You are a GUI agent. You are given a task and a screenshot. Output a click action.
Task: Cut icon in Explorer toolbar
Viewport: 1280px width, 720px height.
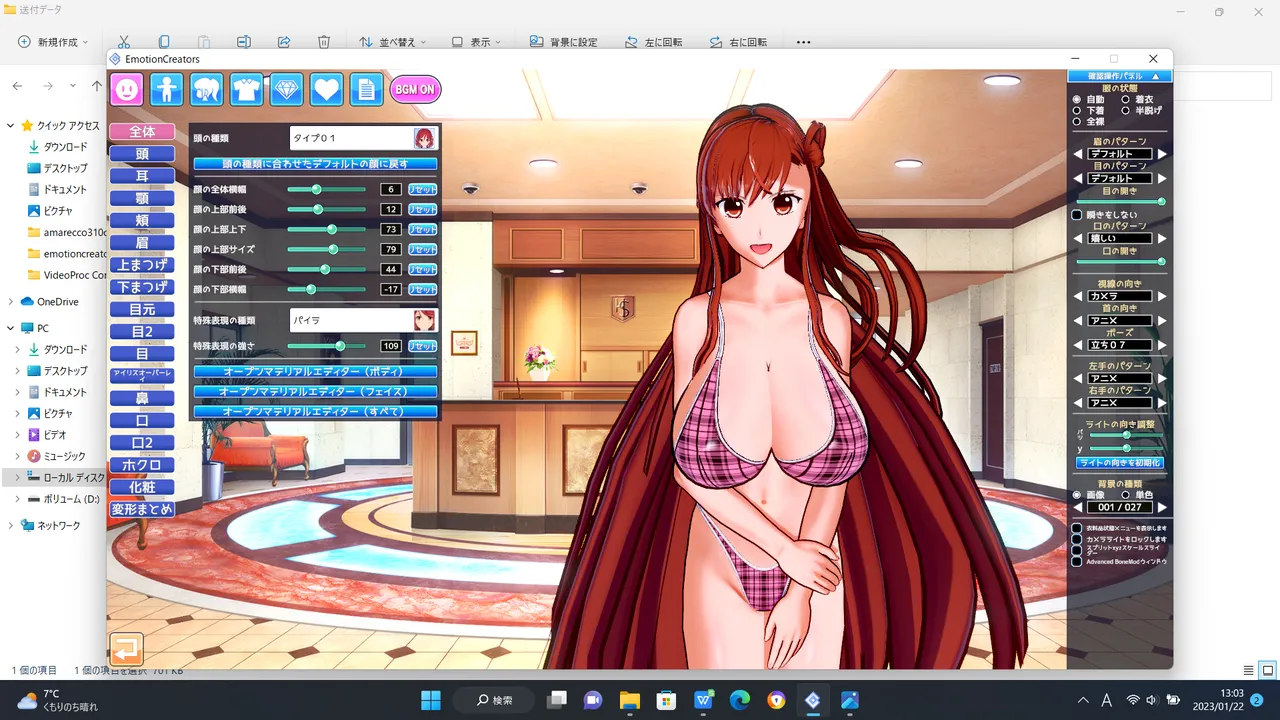pyautogui.click(x=124, y=42)
